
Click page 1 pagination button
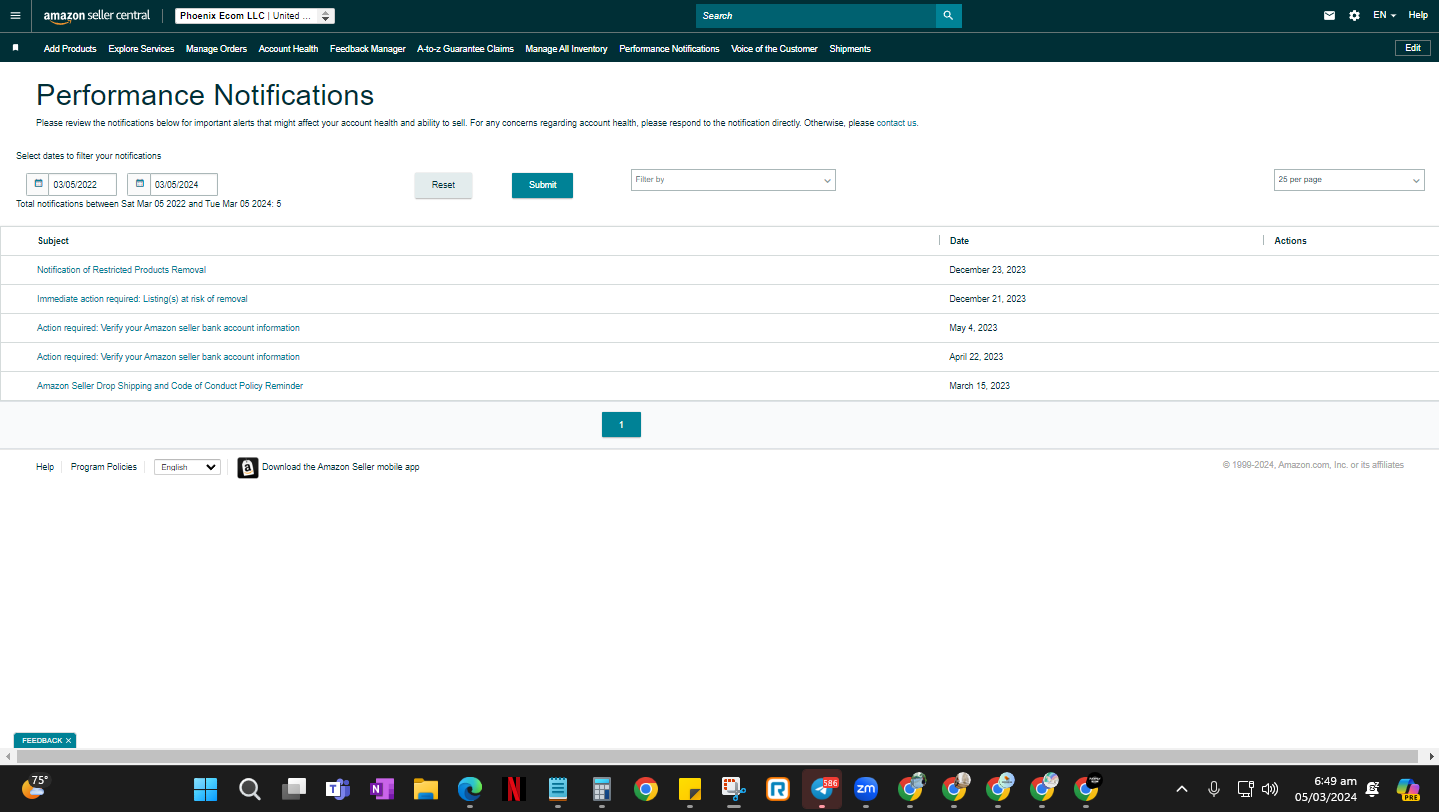point(621,425)
